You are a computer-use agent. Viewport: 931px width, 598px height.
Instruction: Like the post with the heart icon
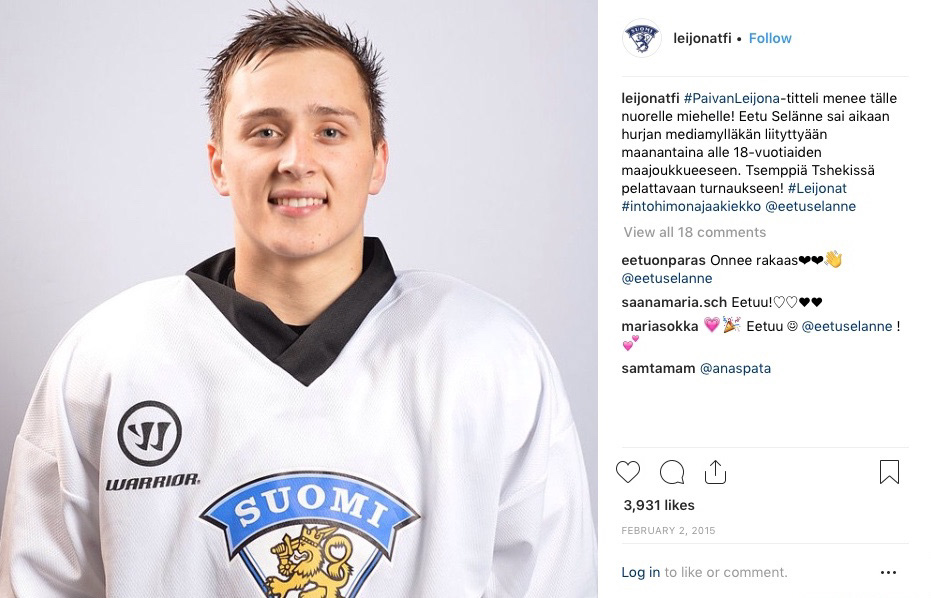click(x=628, y=472)
